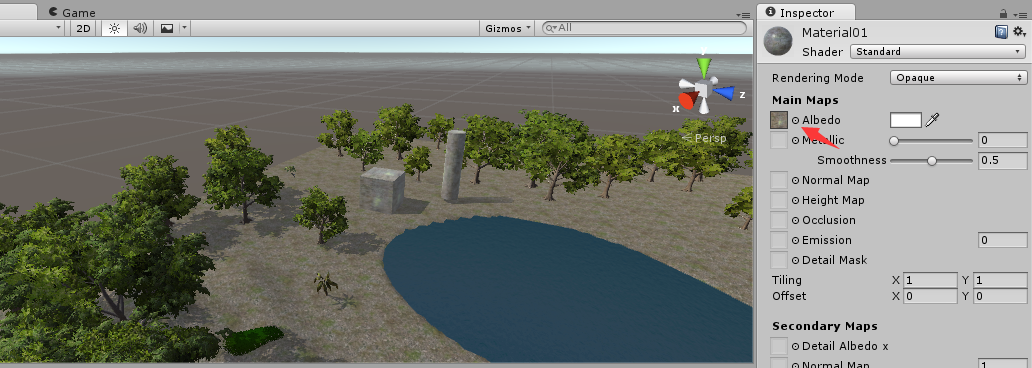Viewport: 1032px width, 368px height.
Task: Toggle scene lighting sun icon
Action: tap(115, 28)
